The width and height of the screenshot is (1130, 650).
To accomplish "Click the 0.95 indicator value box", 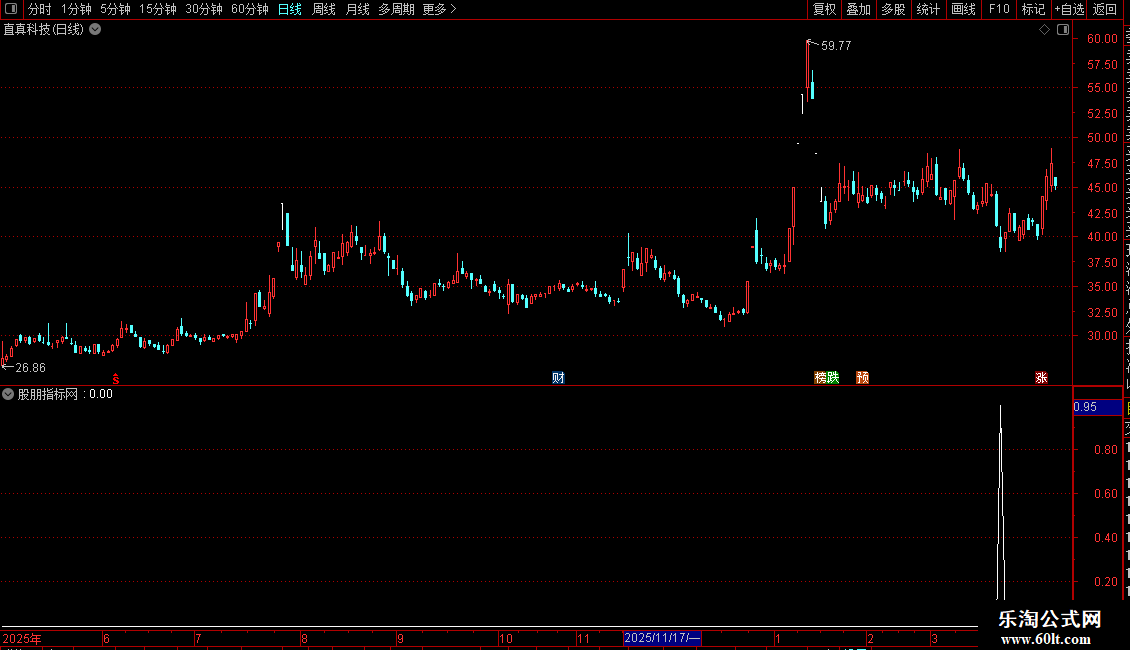I will [x=1098, y=407].
